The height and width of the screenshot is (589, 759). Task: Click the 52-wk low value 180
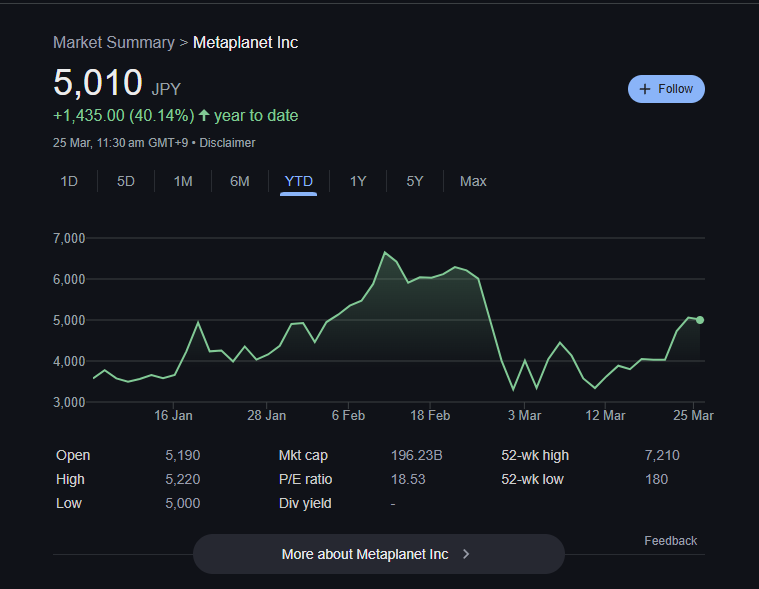tap(656, 479)
